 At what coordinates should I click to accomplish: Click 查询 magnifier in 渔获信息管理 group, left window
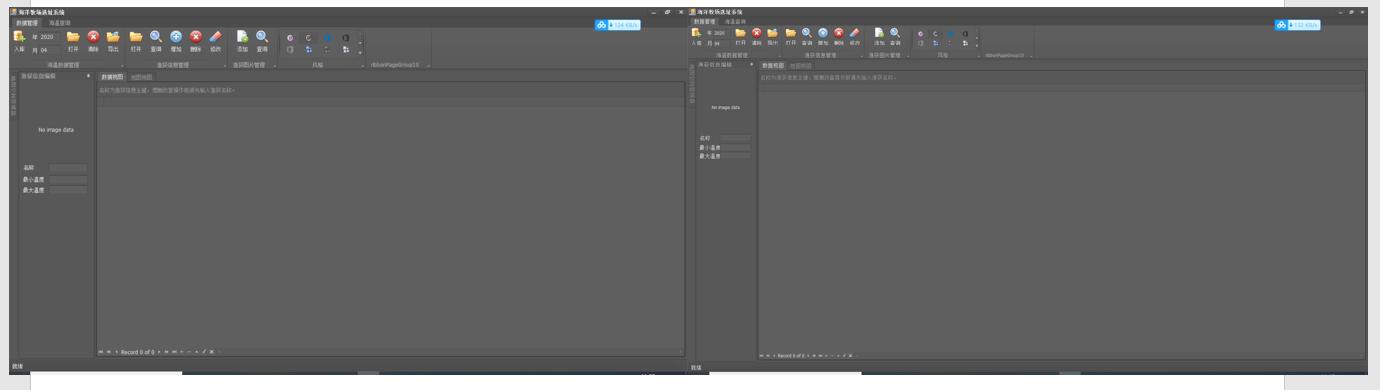point(156,41)
